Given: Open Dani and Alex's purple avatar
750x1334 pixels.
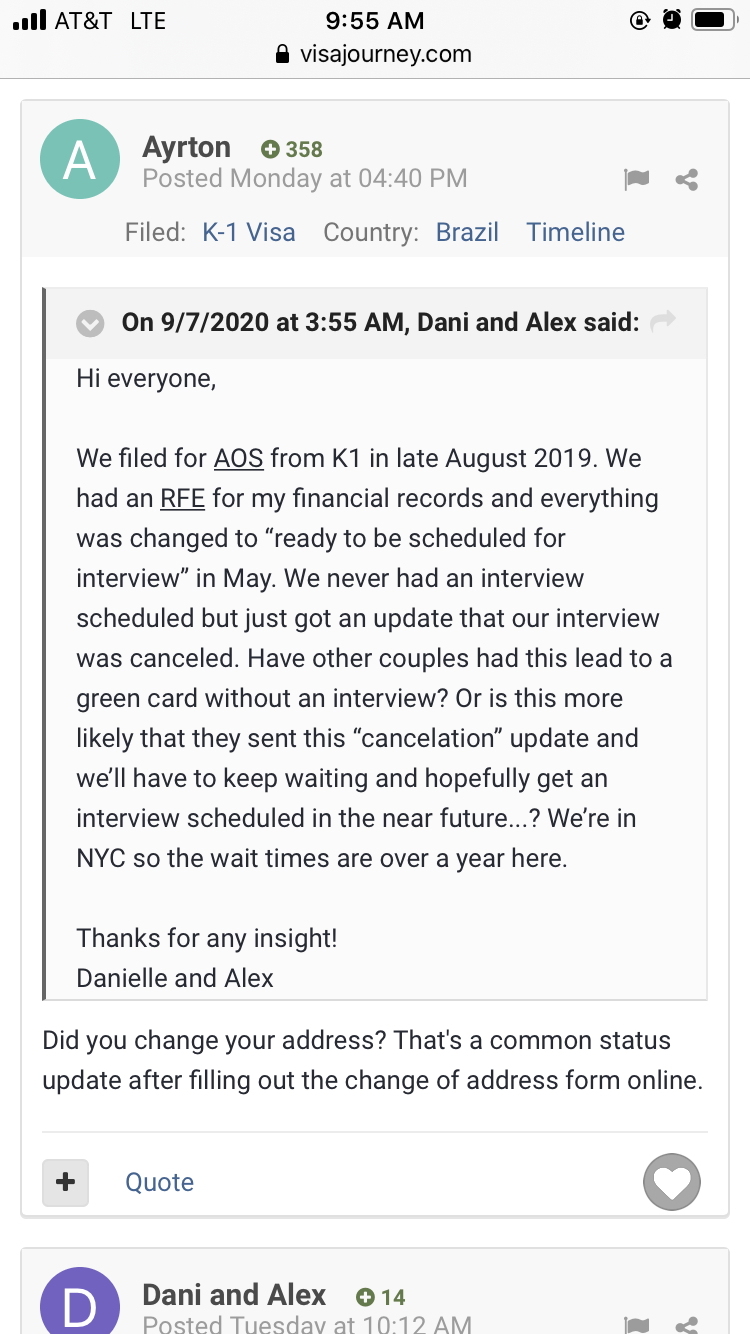Looking at the screenshot, I should pos(79,1301).
